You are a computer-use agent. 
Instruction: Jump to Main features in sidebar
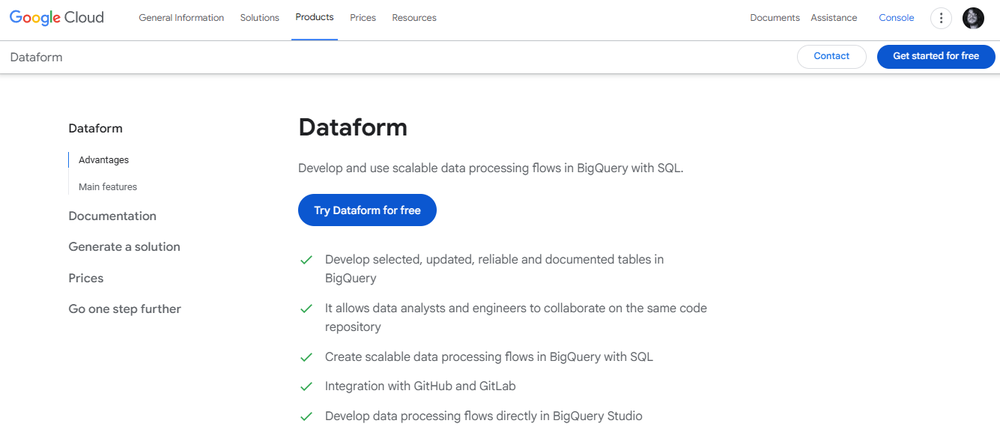click(108, 187)
